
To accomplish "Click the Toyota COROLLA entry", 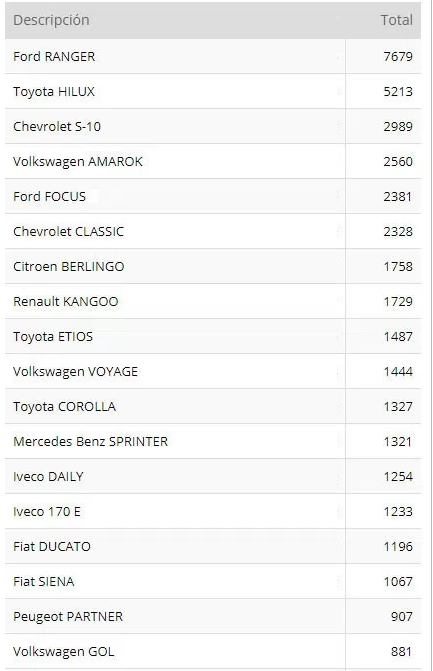I will click(x=65, y=407).
